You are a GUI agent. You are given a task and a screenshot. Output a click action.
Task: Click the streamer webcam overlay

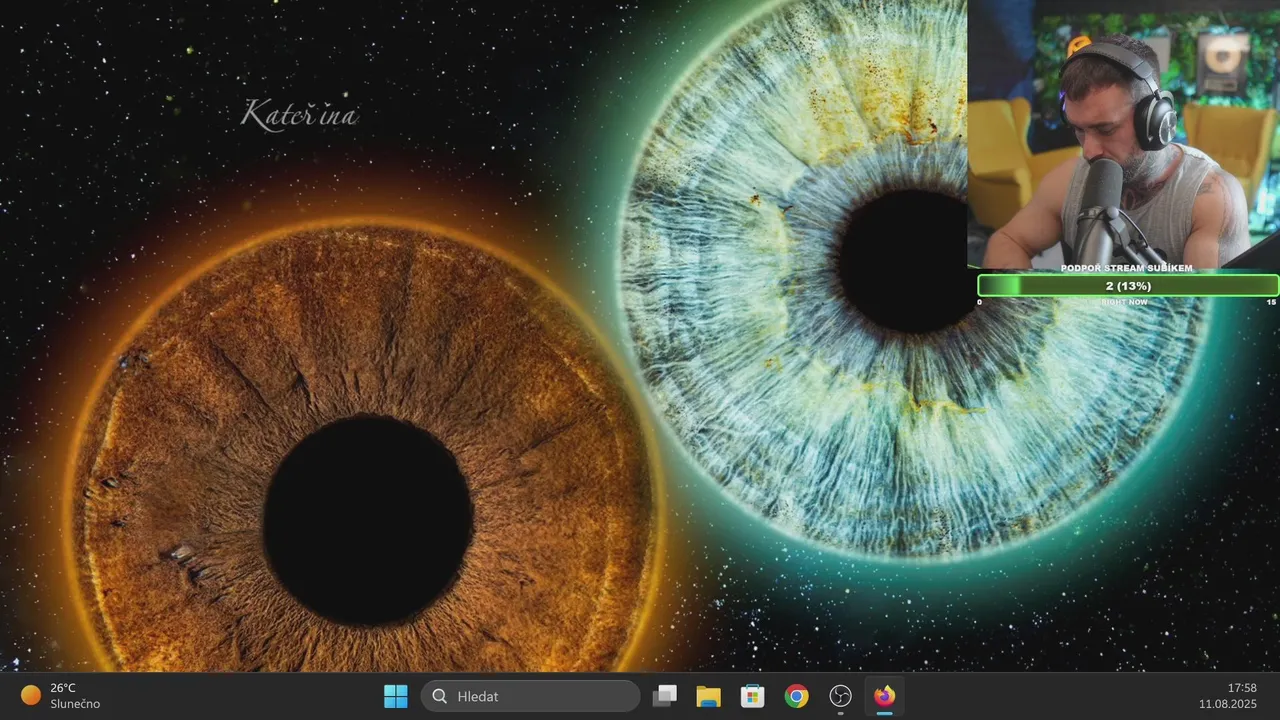1124,134
